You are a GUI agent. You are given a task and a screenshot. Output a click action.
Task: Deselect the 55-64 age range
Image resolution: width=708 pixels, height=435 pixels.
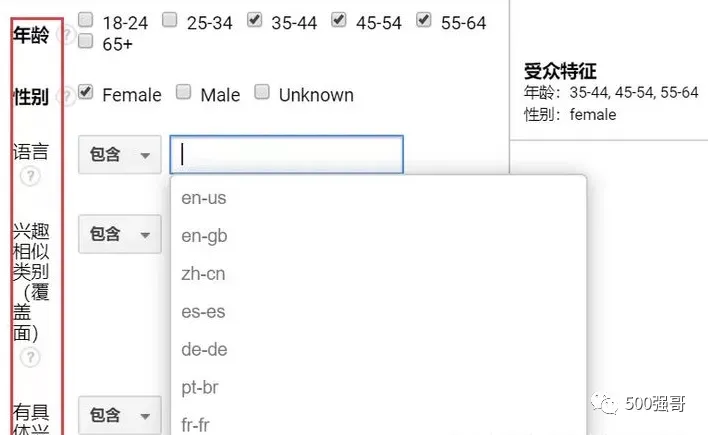pyautogui.click(x=424, y=20)
